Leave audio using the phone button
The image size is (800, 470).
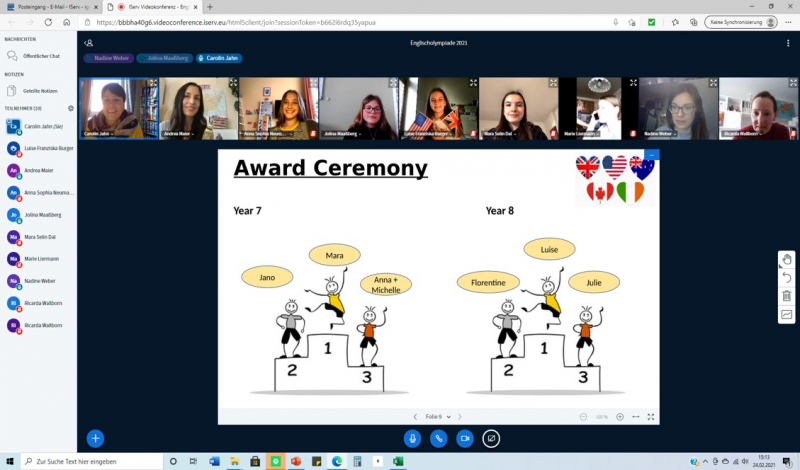tap(438, 438)
